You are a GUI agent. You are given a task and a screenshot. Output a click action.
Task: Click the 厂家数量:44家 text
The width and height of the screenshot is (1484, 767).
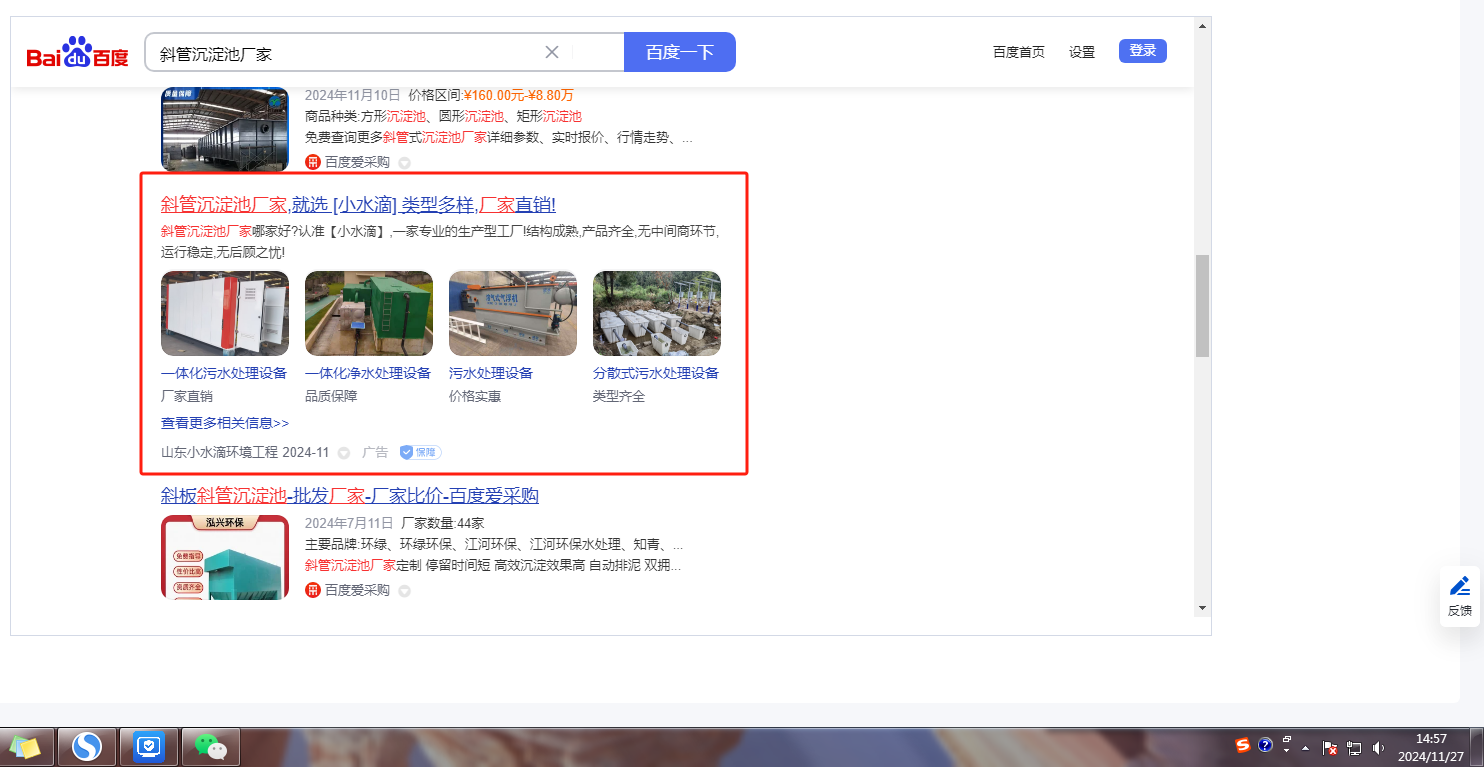tap(443, 523)
